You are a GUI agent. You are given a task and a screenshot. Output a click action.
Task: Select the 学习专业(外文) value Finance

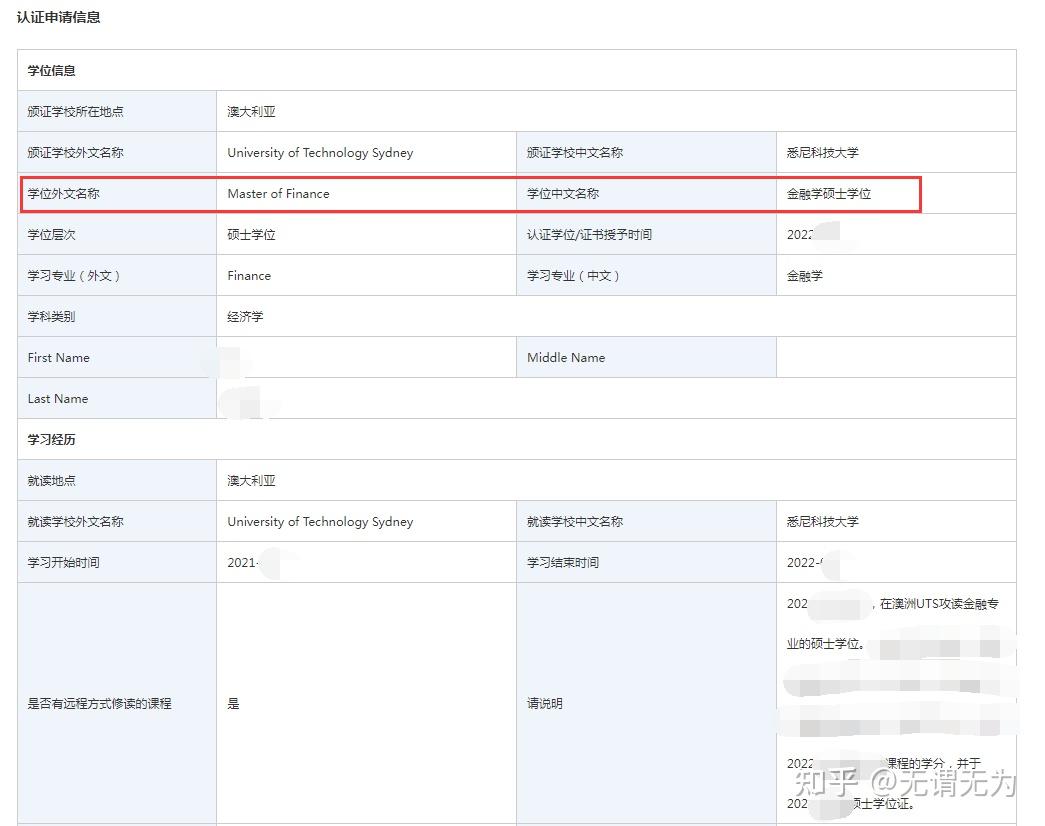(249, 276)
